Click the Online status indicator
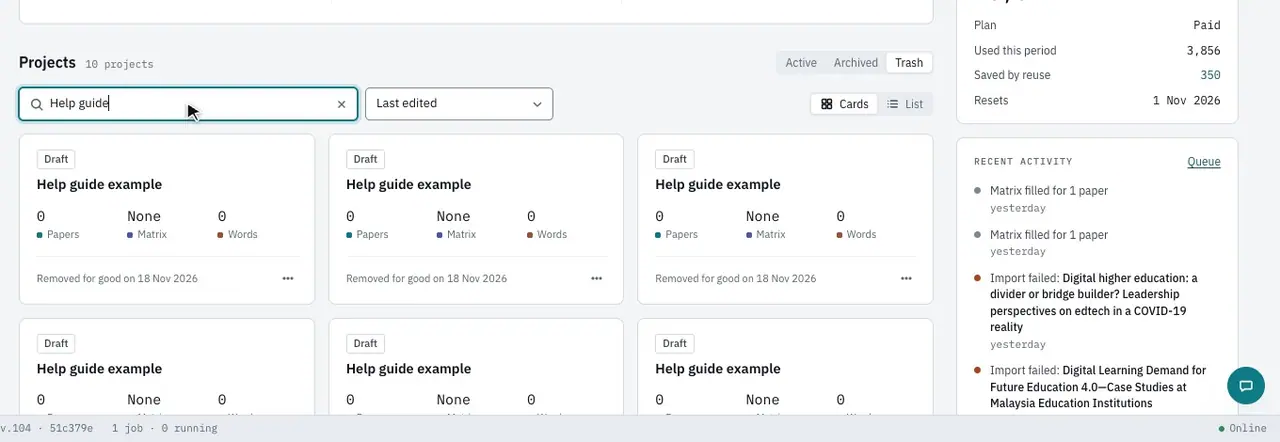The width and height of the screenshot is (1280, 442). point(1242,429)
